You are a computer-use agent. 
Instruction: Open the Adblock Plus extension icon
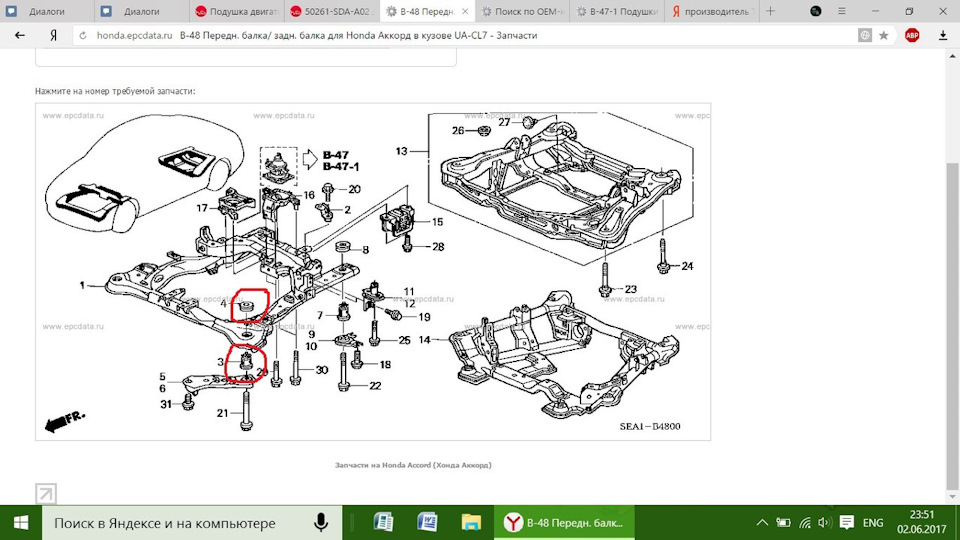click(912, 36)
